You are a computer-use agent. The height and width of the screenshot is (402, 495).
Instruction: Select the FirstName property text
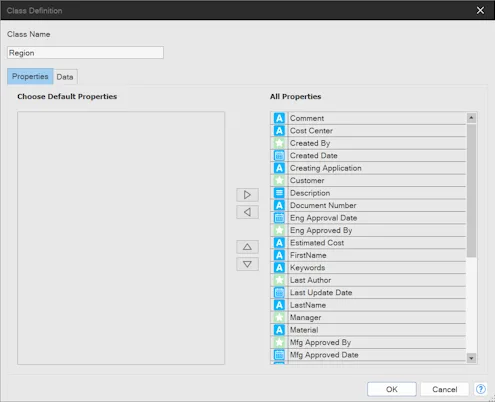[308, 255]
